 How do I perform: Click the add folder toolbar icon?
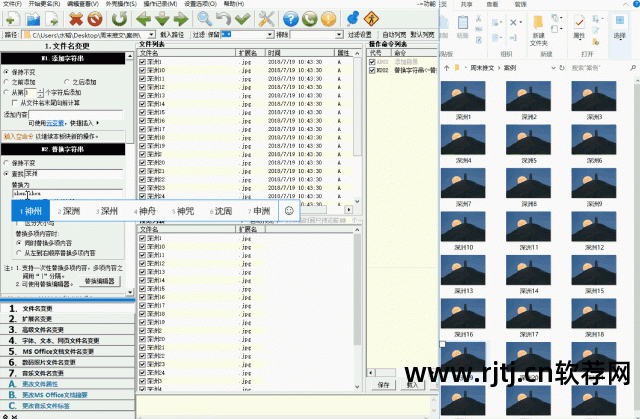[32, 19]
